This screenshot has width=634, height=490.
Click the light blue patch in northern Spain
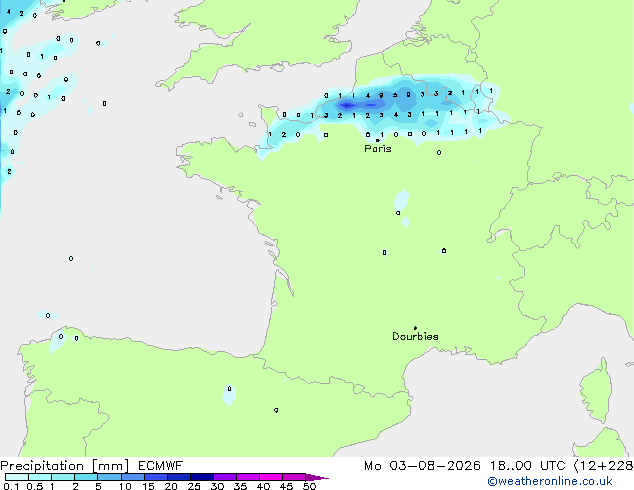coord(229,395)
